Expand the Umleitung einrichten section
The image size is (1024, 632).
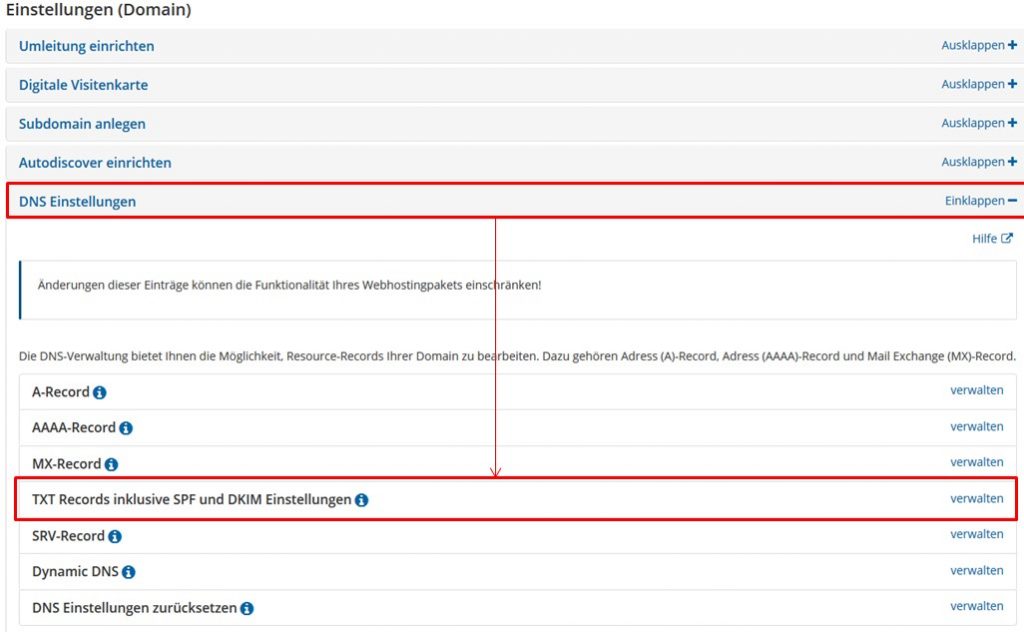pyautogui.click(x=978, y=46)
